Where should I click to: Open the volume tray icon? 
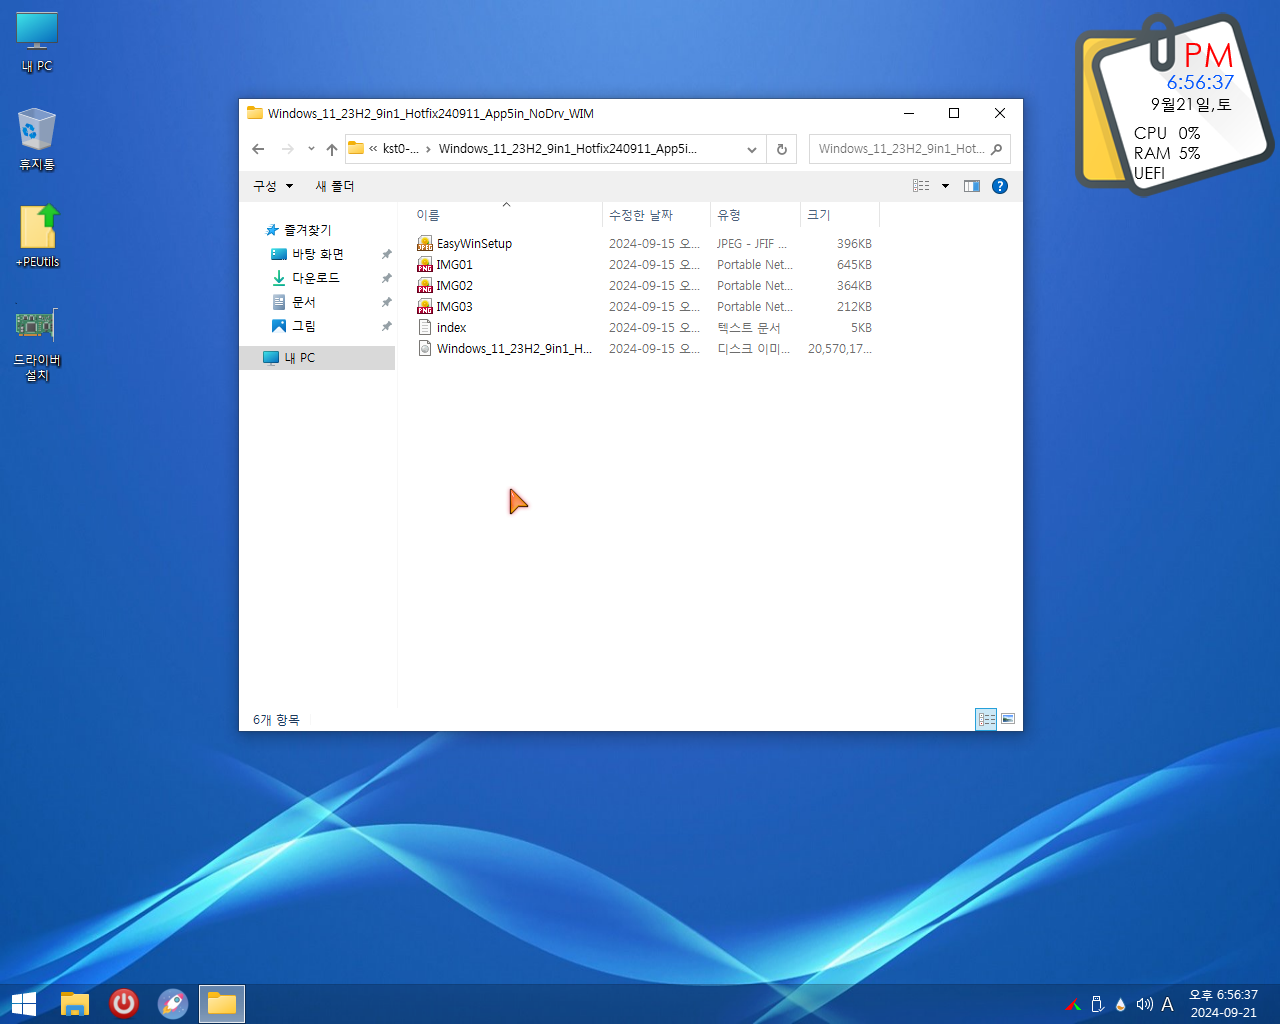(1144, 1004)
